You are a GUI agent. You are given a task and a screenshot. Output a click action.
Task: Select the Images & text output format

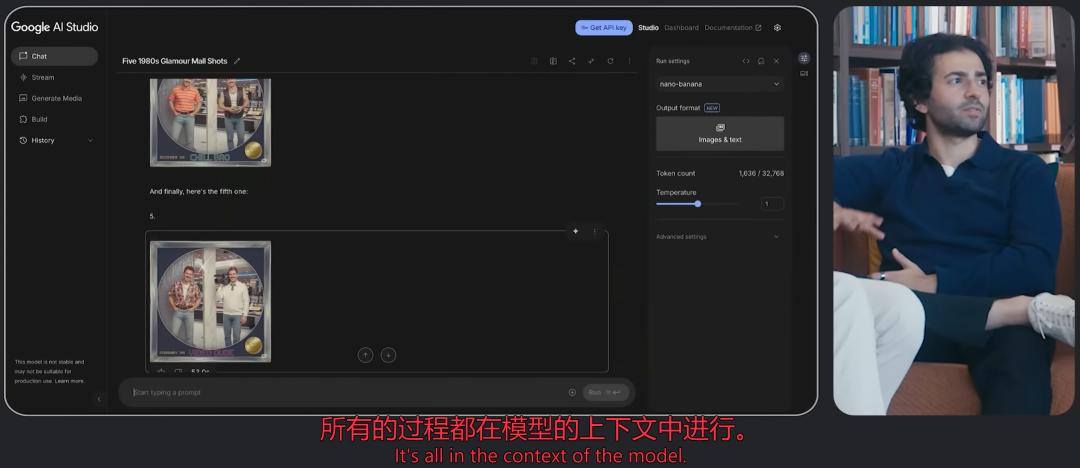(x=720, y=134)
